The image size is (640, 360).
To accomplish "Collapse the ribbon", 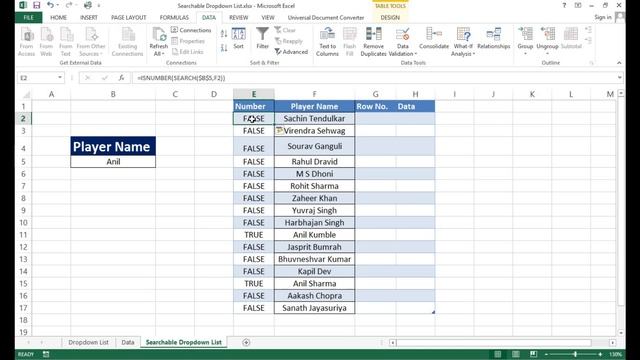I will pos(619,63).
